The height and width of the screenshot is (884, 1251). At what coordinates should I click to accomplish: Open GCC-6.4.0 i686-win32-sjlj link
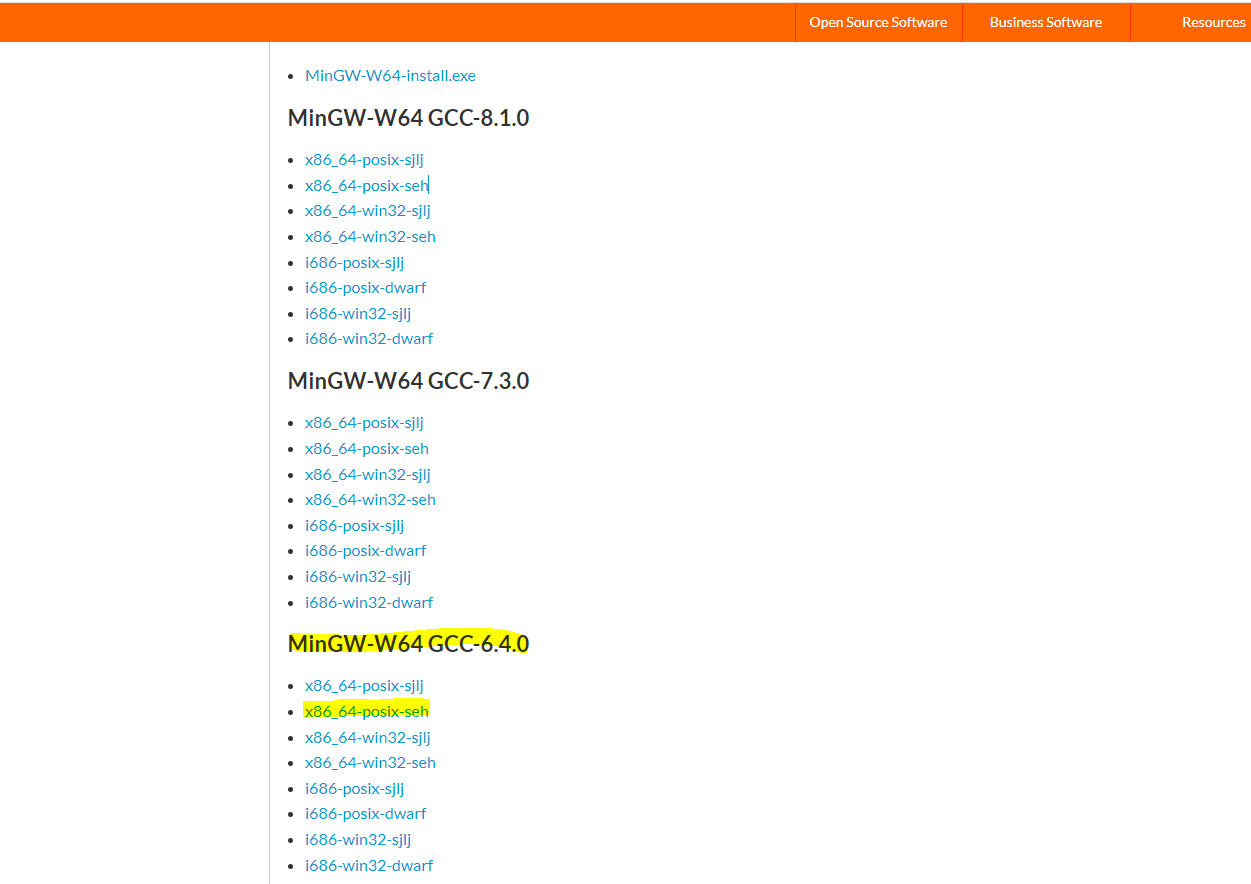pyautogui.click(x=358, y=840)
